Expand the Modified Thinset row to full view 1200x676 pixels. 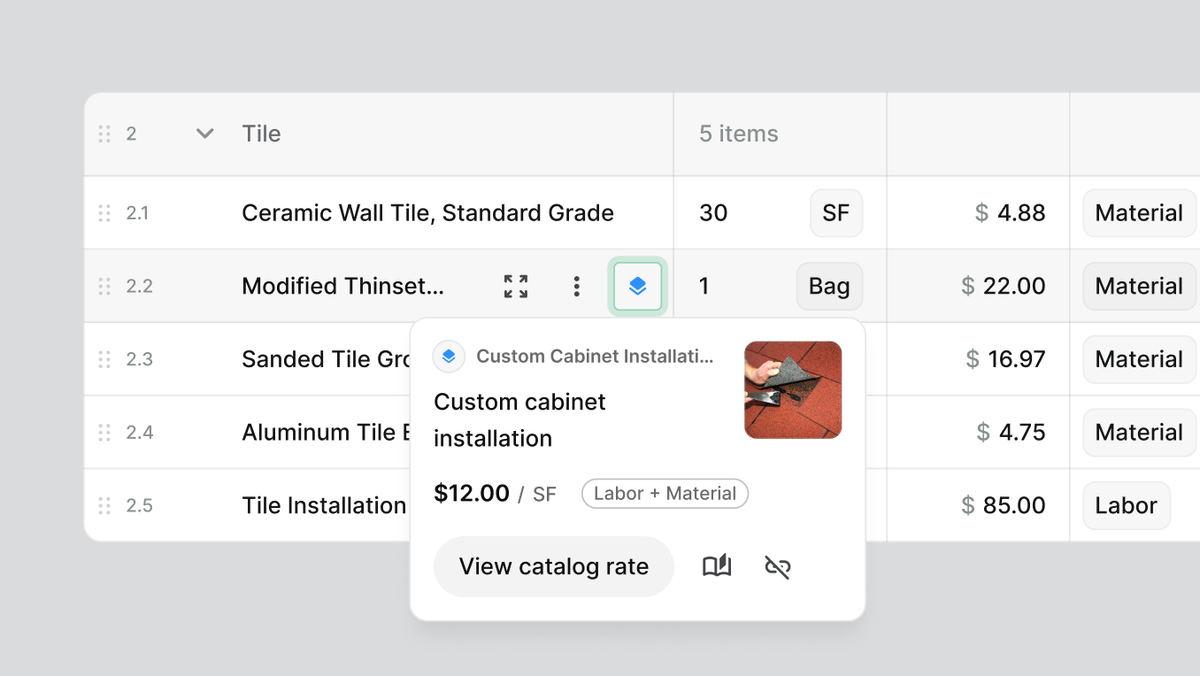click(516, 286)
